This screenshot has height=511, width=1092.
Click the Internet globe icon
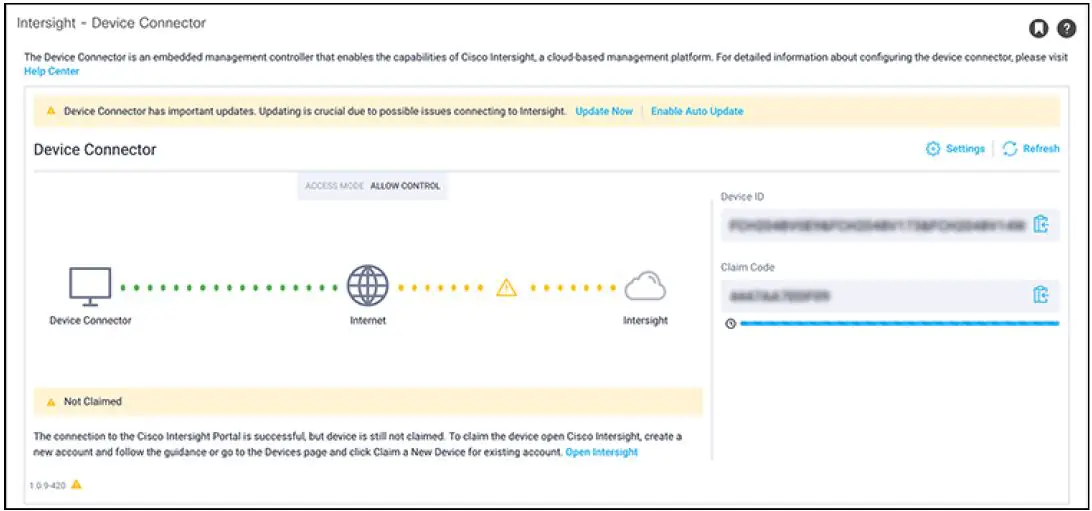(x=368, y=285)
